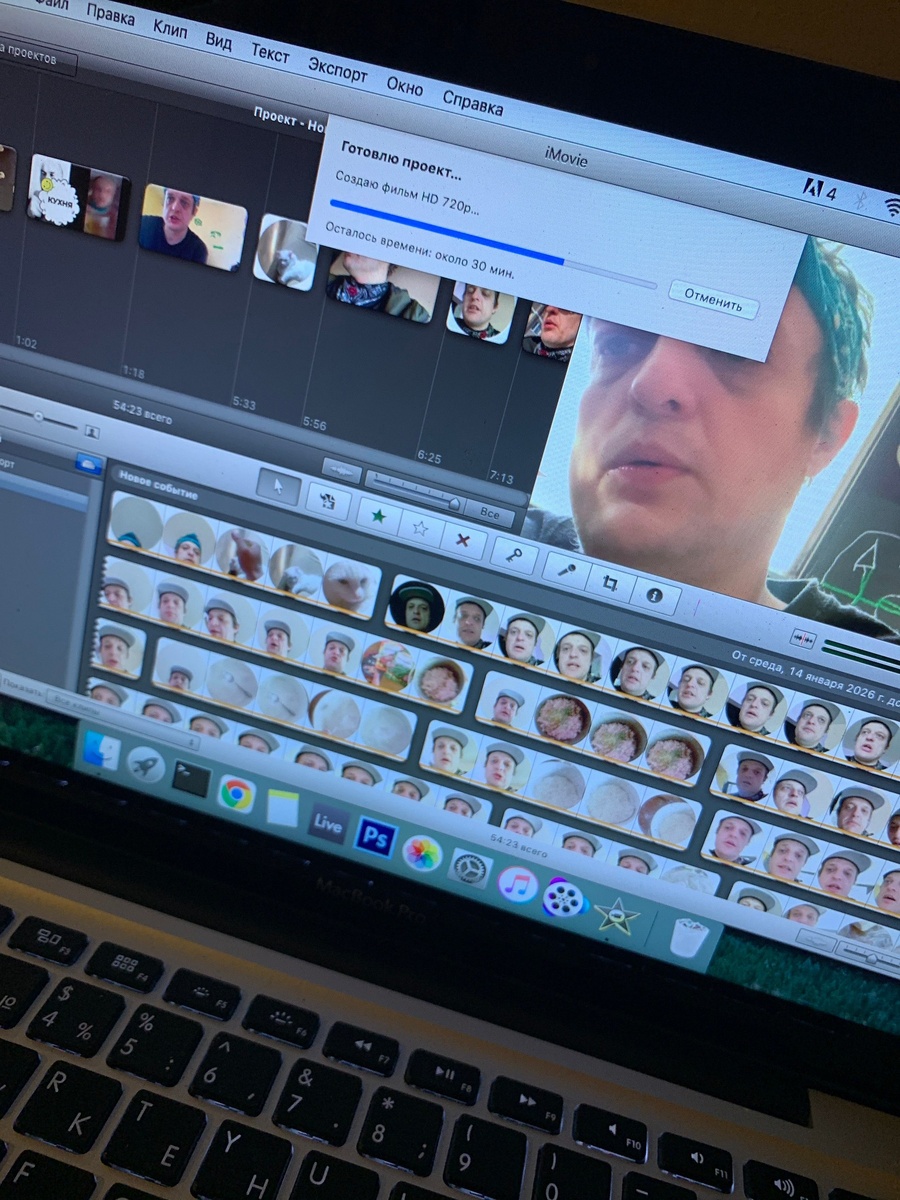This screenshot has height=1200, width=900.
Task: Open System Preferences gear in Dock
Action: click(469, 868)
